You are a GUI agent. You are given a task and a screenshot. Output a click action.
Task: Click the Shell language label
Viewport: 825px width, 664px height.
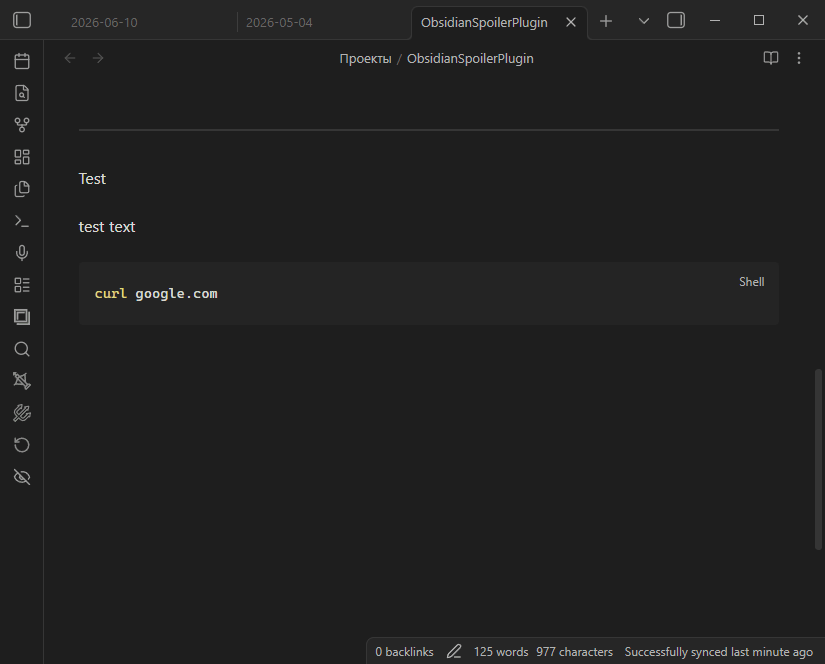tap(751, 282)
